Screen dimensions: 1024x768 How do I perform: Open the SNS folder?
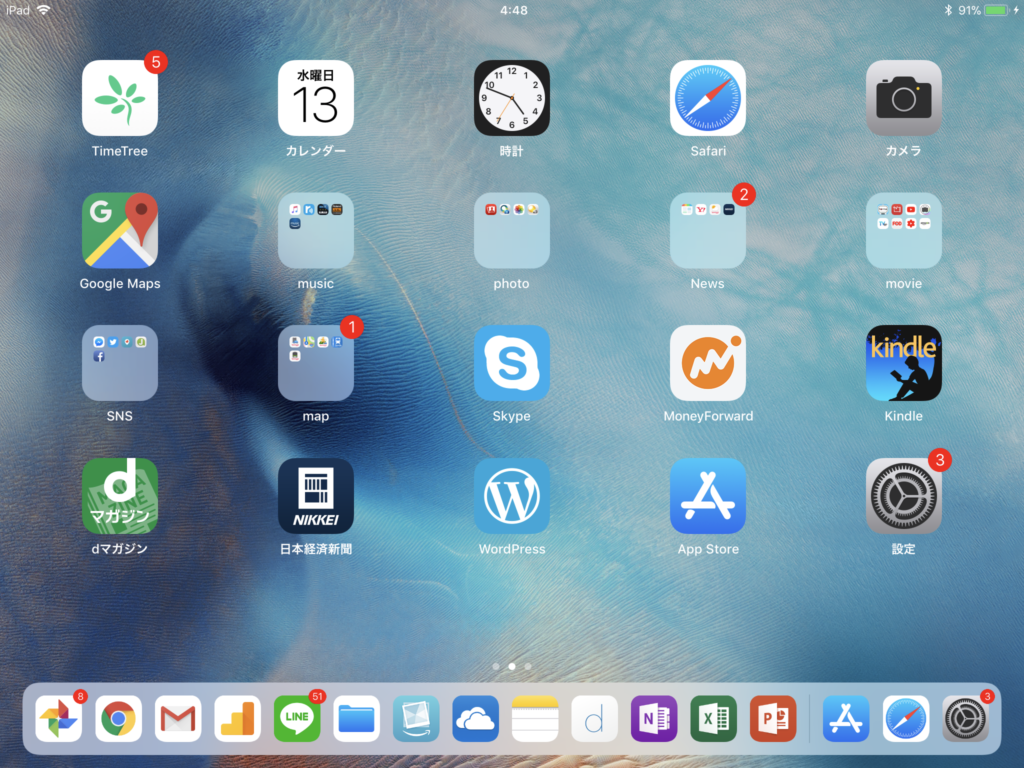120,363
